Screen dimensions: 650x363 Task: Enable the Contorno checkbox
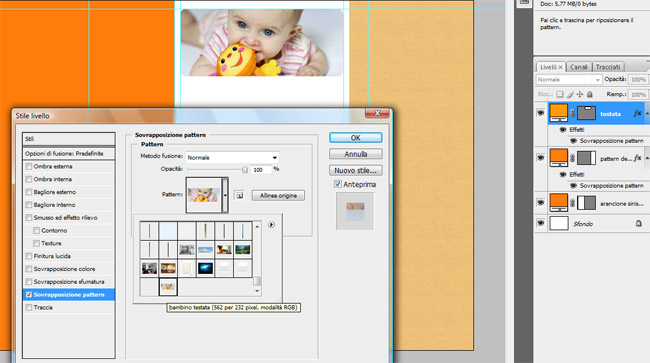[x=36, y=230]
